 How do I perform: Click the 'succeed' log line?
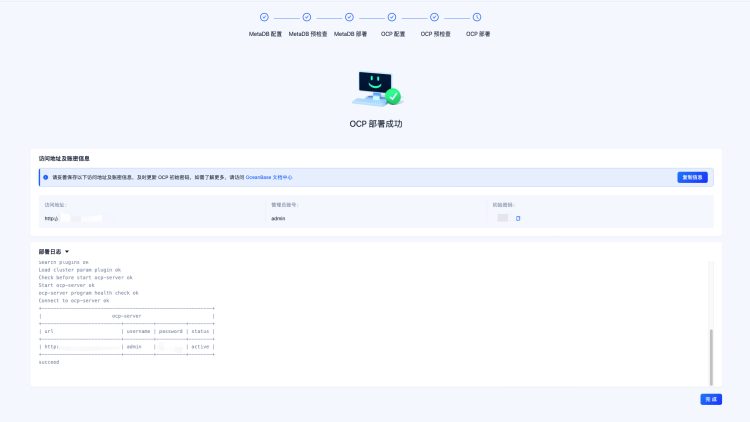49,362
